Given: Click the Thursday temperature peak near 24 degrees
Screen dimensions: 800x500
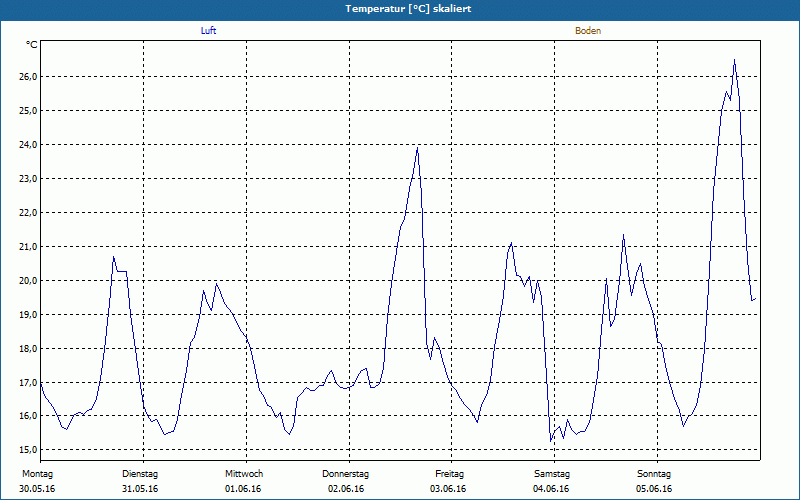Looking at the screenshot, I should click(x=417, y=148).
